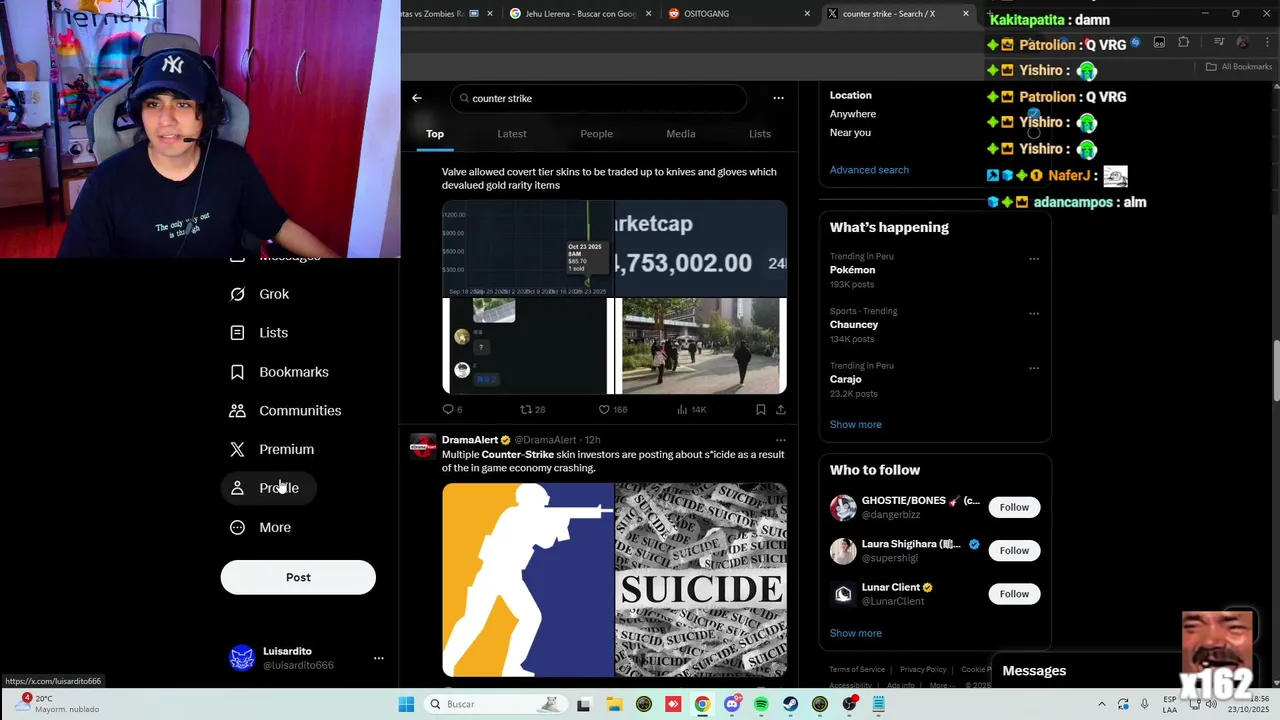Open Discord from the taskbar
Image resolution: width=1280 pixels, height=720 pixels.
(x=732, y=704)
